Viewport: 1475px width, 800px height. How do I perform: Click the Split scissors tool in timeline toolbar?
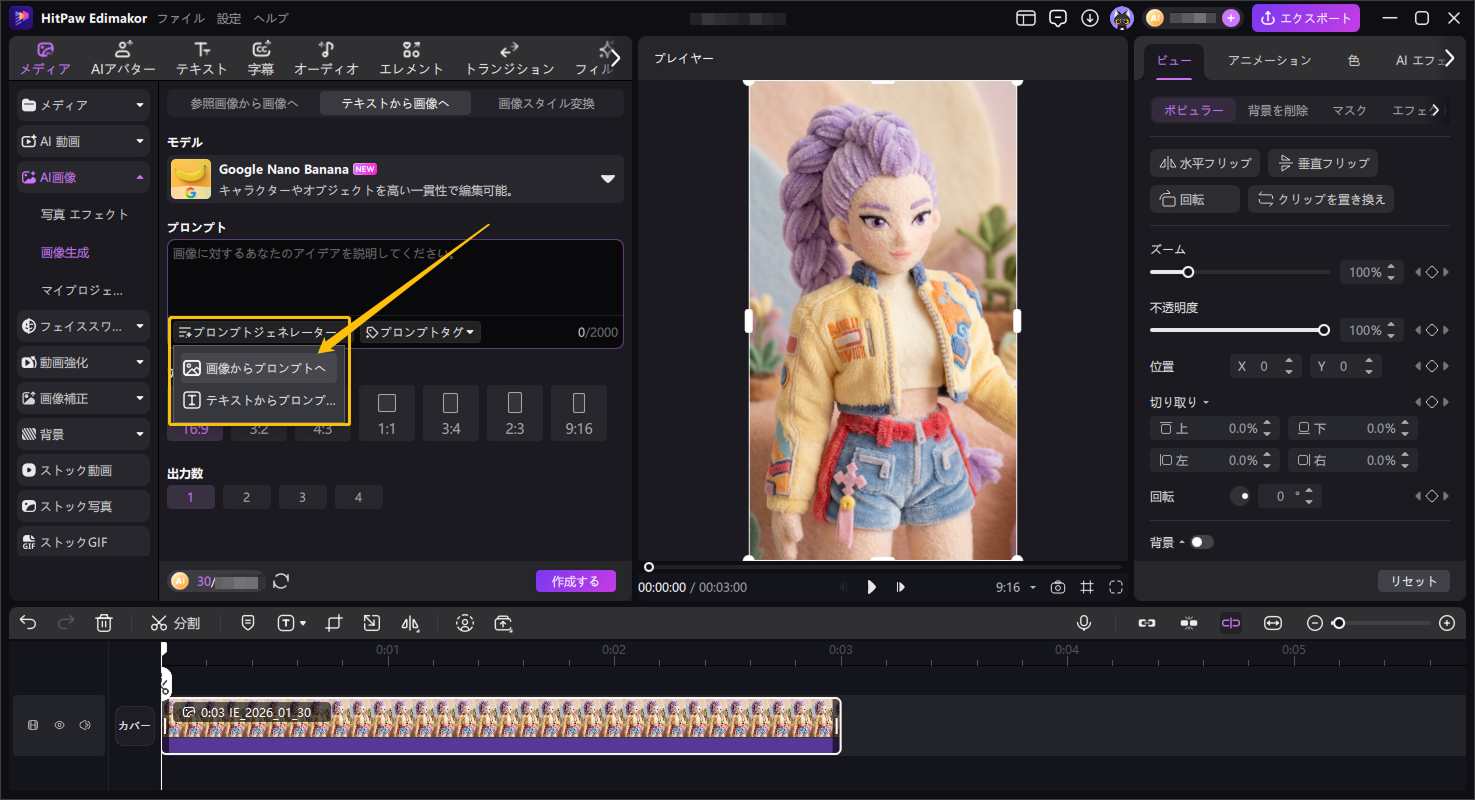[x=176, y=623]
